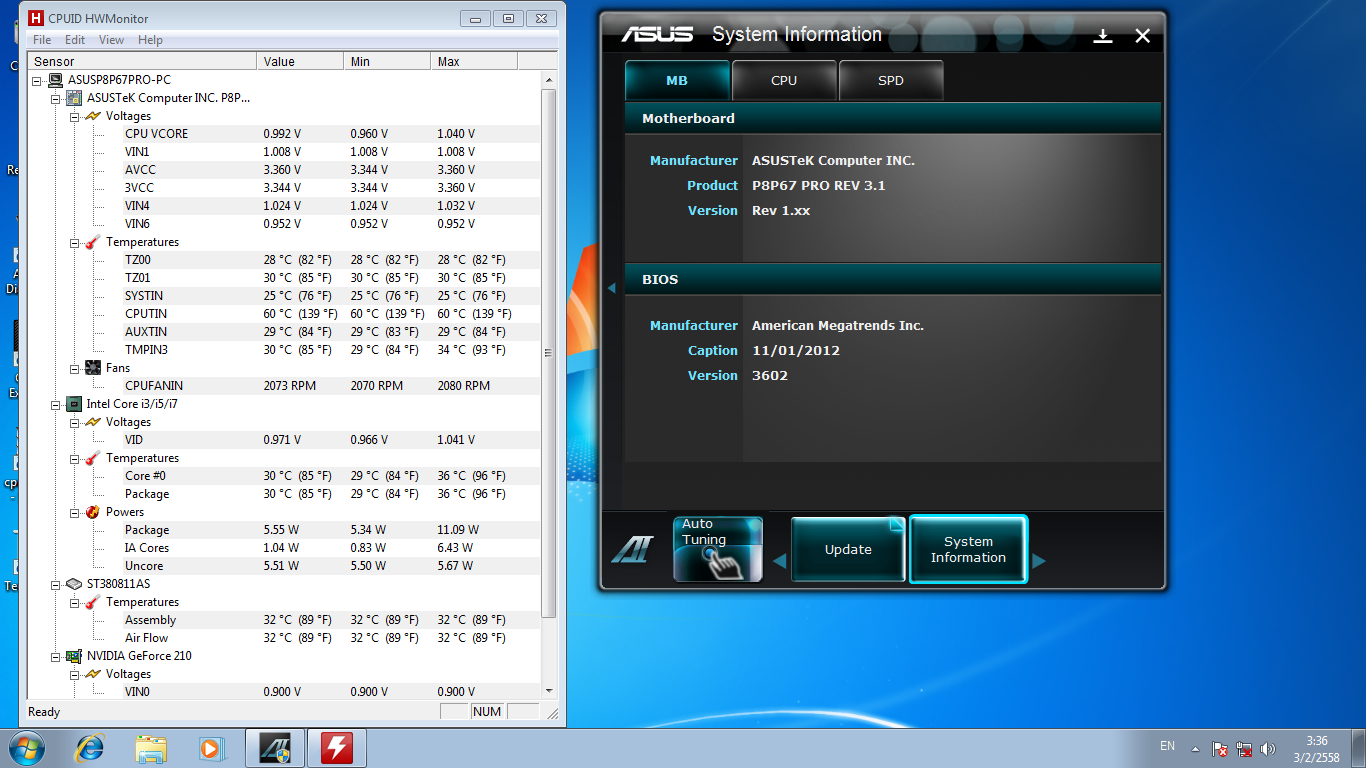This screenshot has height=768, width=1366.
Task: Click the computer icon beside ASUSP8P67PRO-PC
Action: [56, 80]
